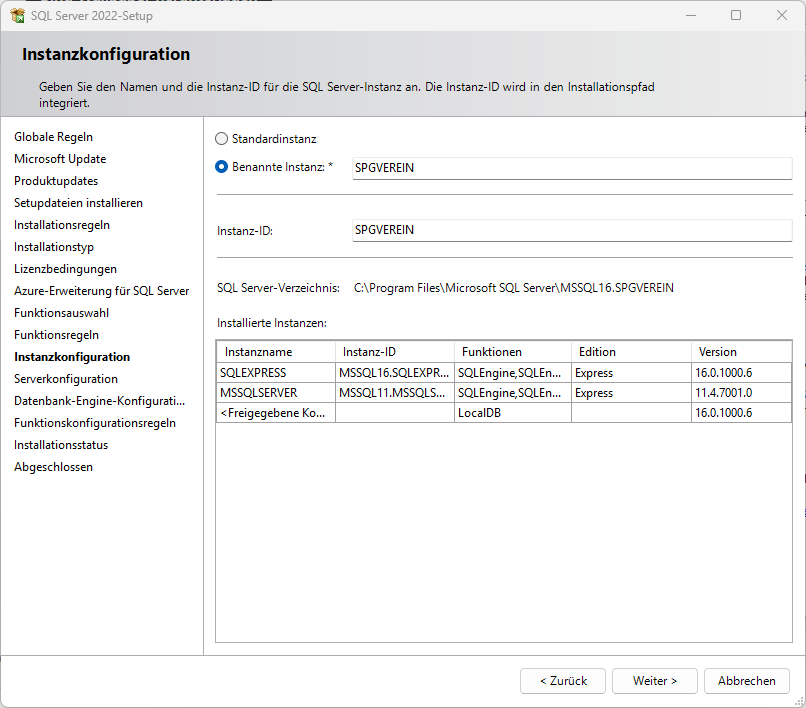Click the Instanz-ID text field
Image resolution: width=806 pixels, height=708 pixels.
point(571,230)
